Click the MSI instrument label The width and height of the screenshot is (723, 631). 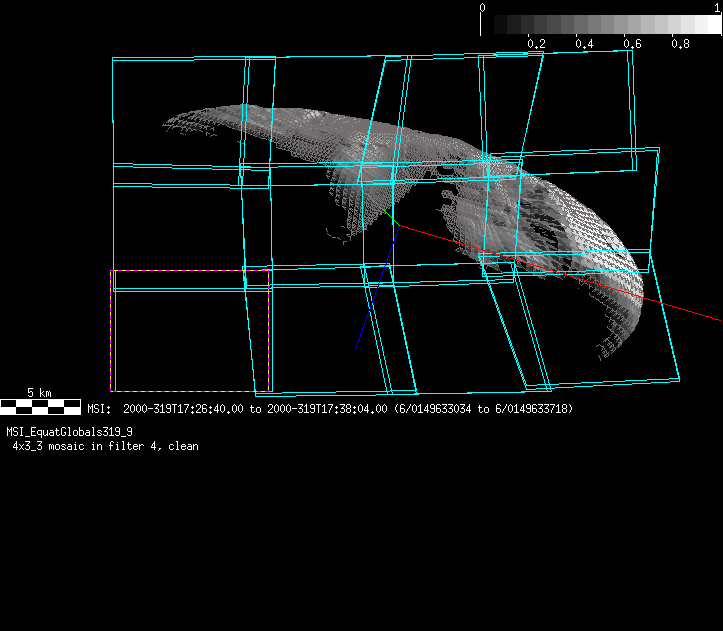[97, 409]
